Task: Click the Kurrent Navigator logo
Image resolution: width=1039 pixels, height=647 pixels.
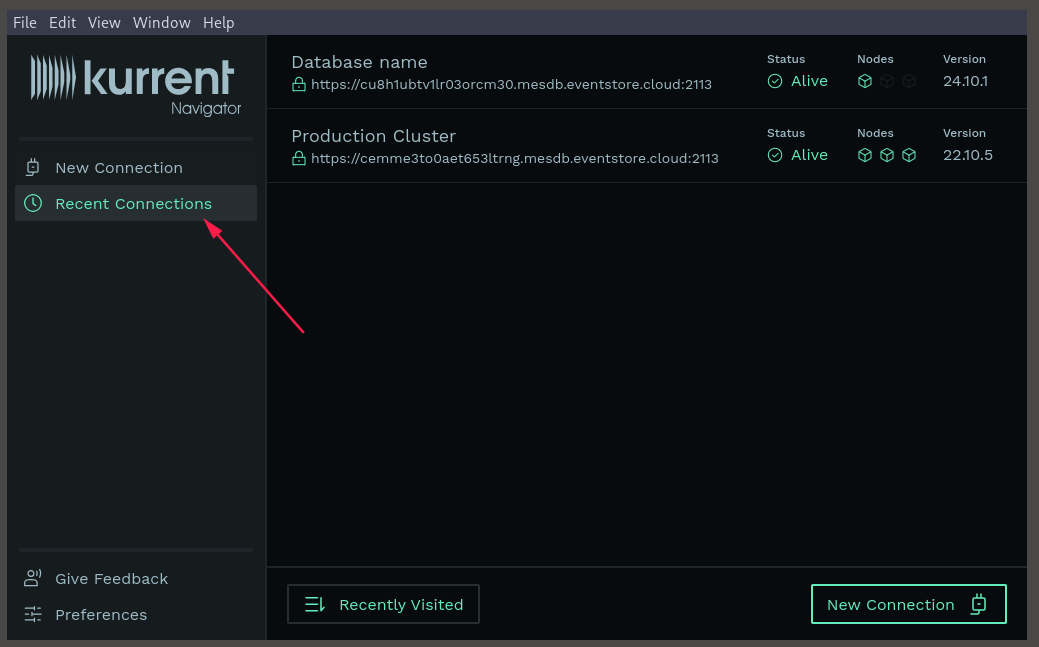Action: 136,84
